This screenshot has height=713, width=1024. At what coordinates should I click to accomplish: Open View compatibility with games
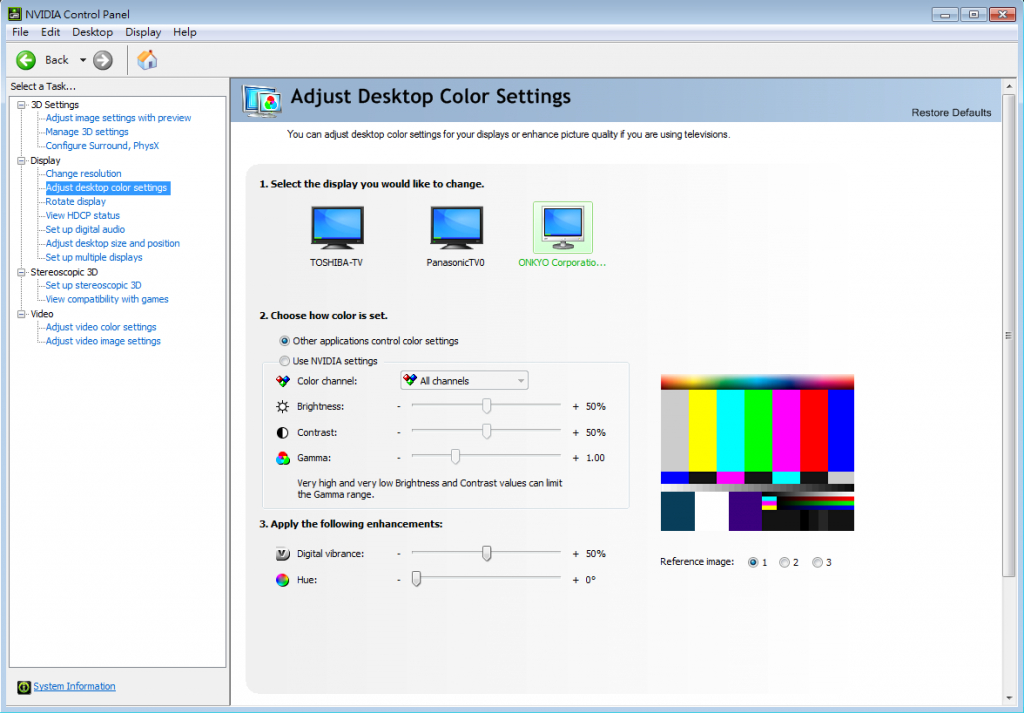coord(107,299)
